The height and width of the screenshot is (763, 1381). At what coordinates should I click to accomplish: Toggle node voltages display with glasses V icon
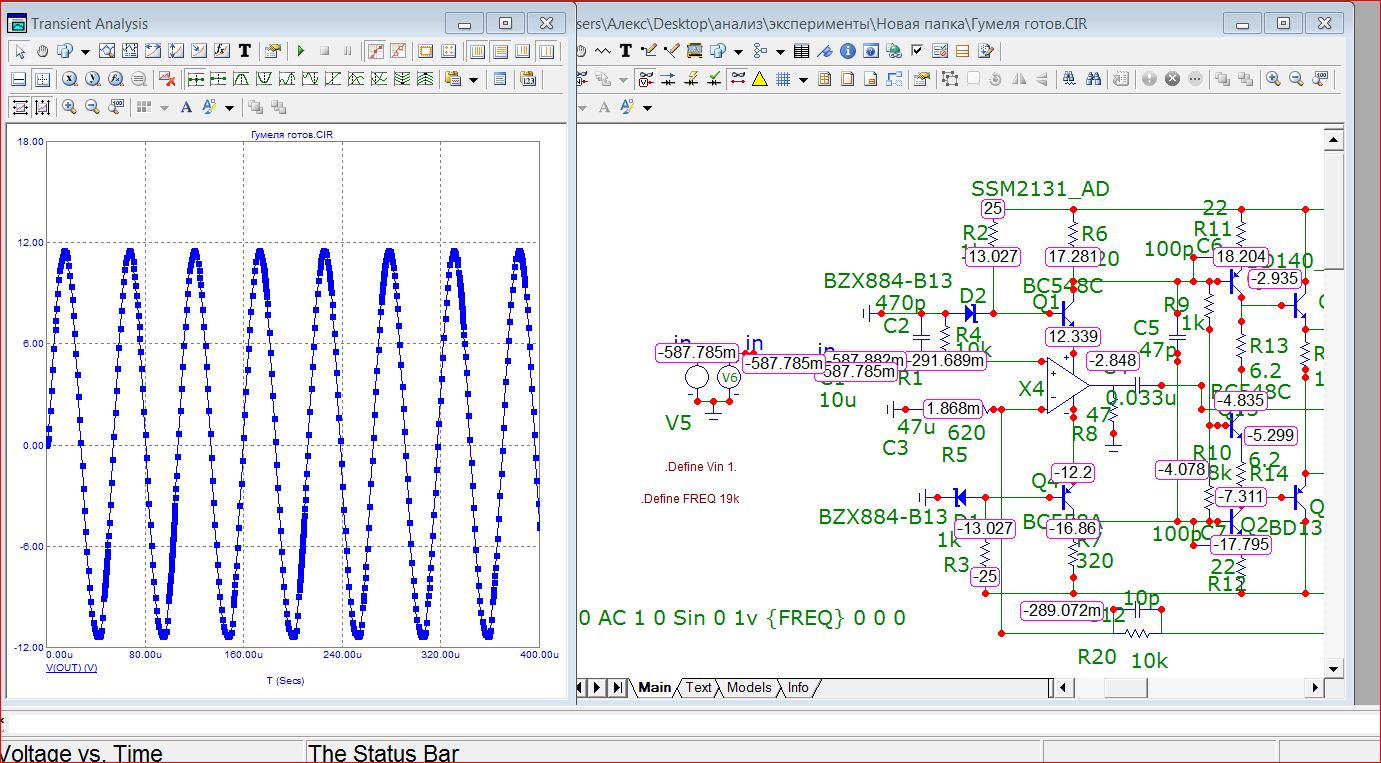pos(646,79)
